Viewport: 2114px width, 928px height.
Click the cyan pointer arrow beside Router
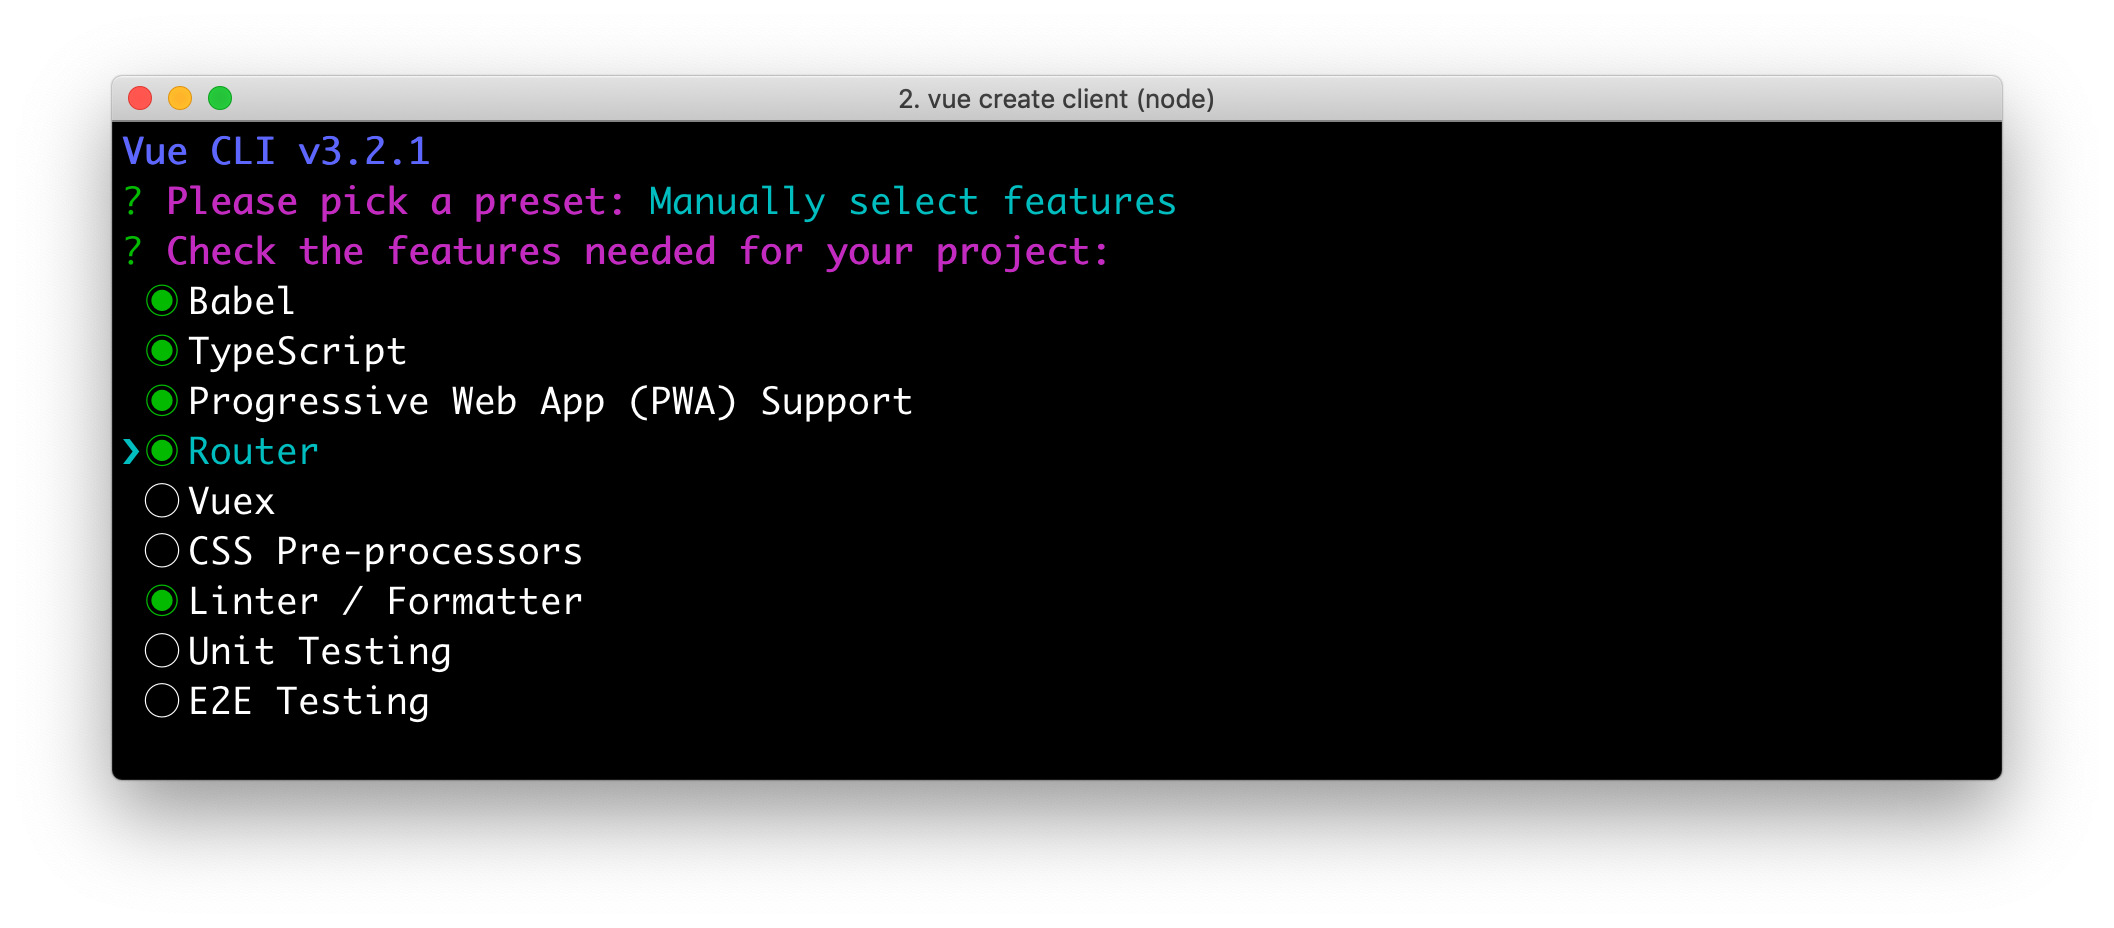[x=131, y=452]
